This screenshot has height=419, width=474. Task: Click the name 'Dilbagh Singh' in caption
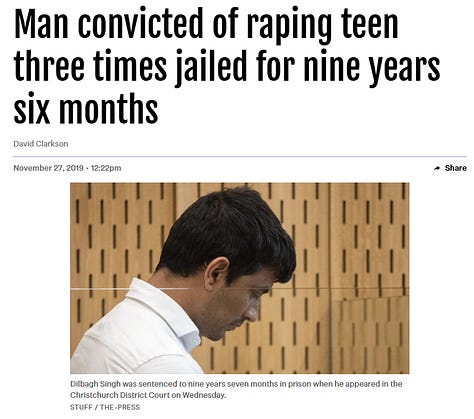[x=95, y=384]
